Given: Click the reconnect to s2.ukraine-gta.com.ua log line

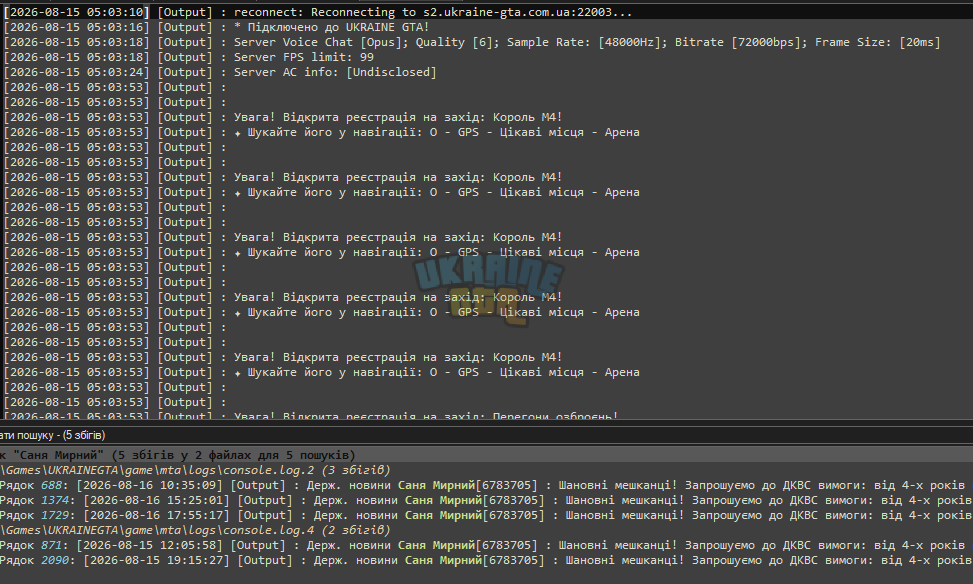Looking at the screenshot, I should [x=318, y=12].
